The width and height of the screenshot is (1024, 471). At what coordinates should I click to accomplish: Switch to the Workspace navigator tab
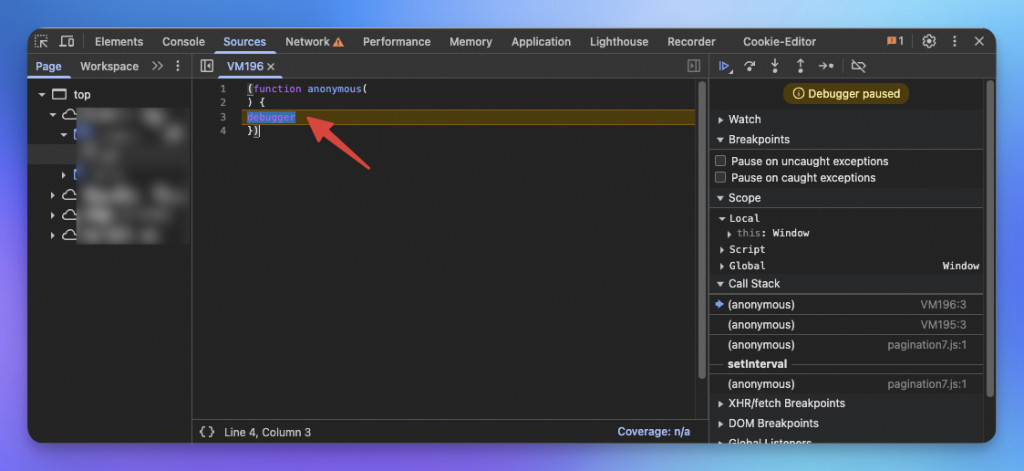[109, 66]
